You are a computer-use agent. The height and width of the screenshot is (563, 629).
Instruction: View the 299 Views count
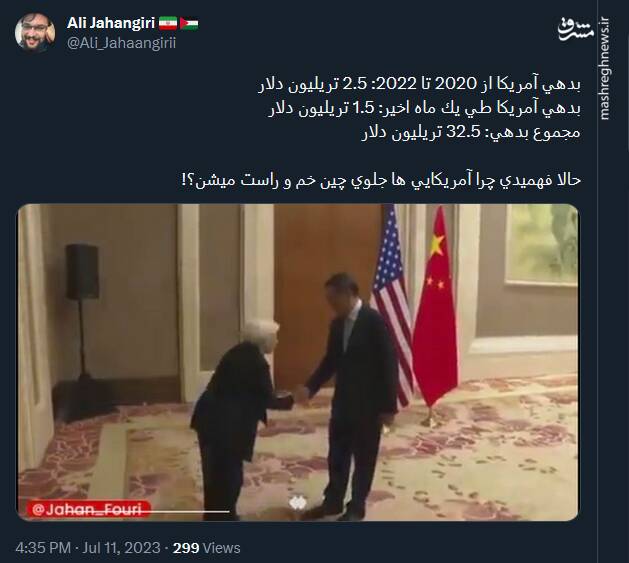click(207, 548)
